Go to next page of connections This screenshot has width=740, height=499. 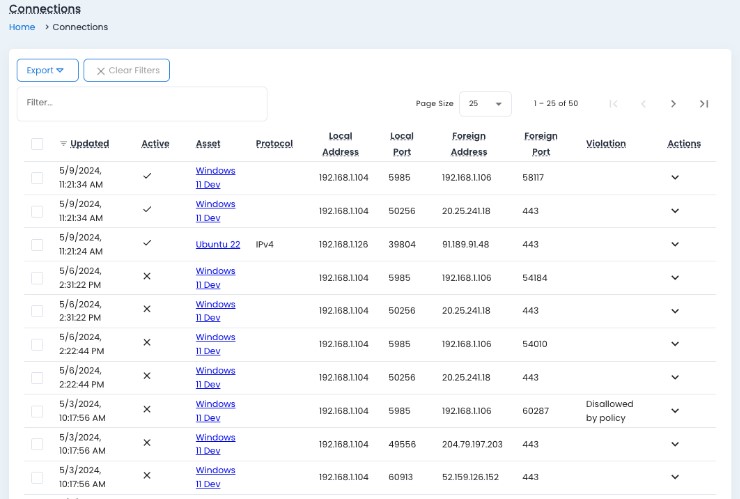coord(673,104)
